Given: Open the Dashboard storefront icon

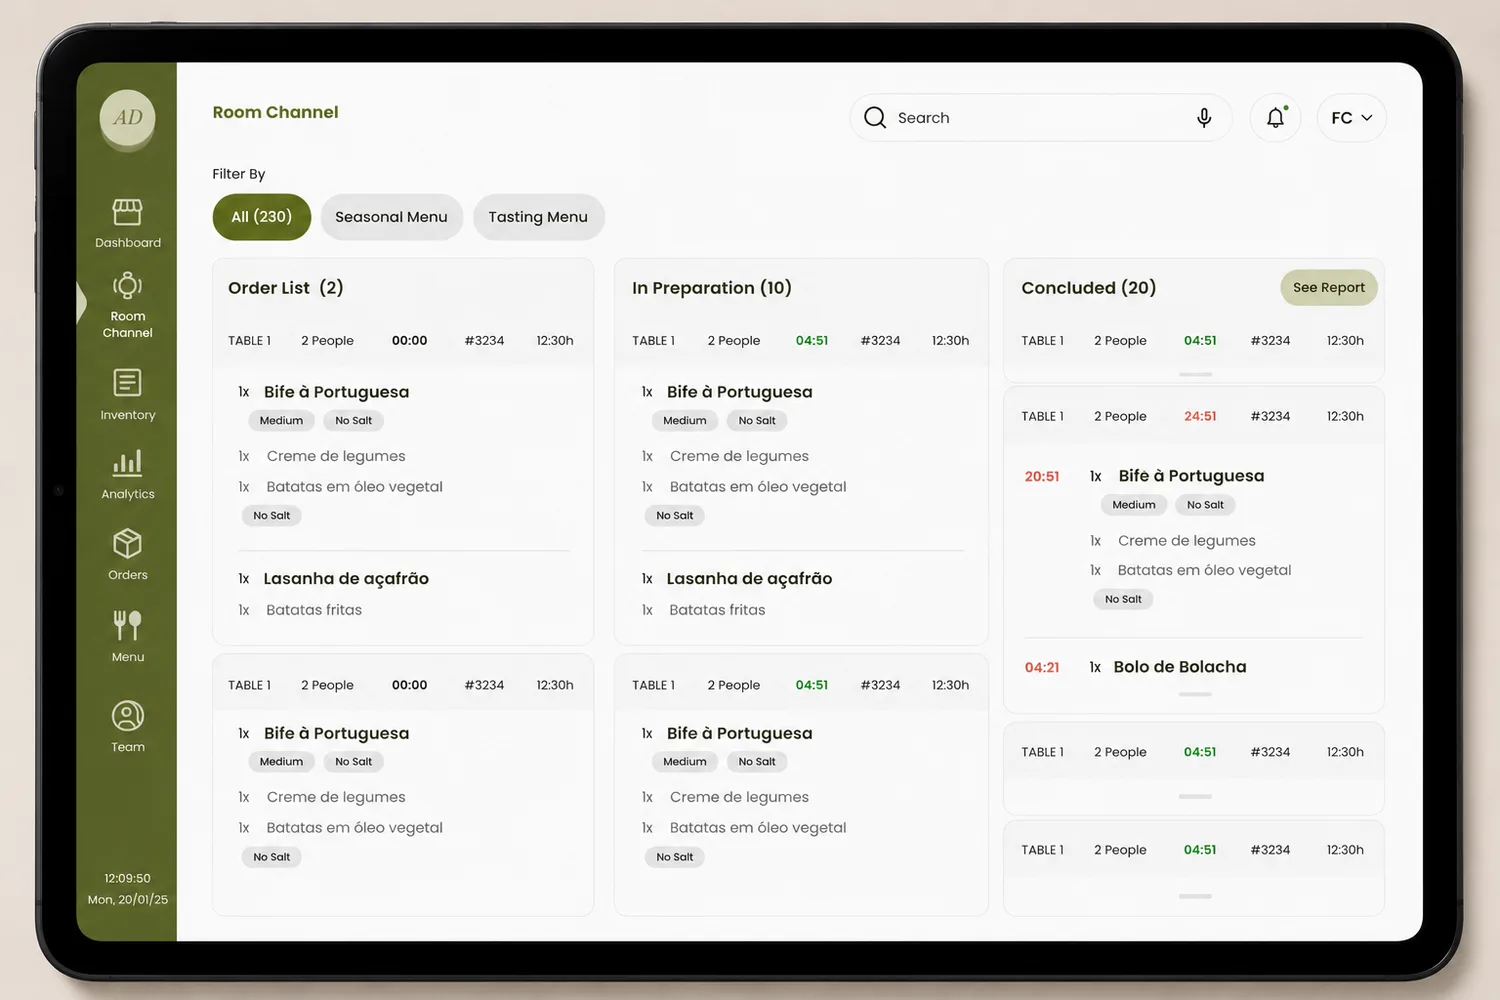Looking at the screenshot, I should click(x=127, y=212).
